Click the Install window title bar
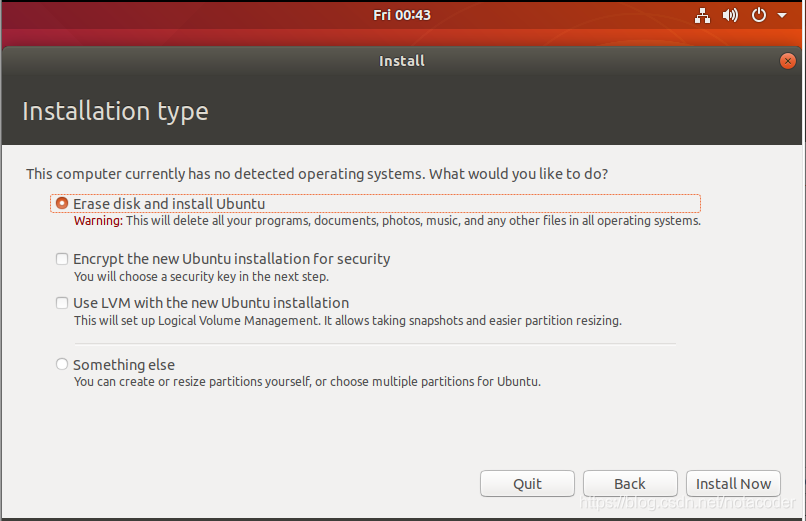The image size is (806, 521). (x=401, y=61)
